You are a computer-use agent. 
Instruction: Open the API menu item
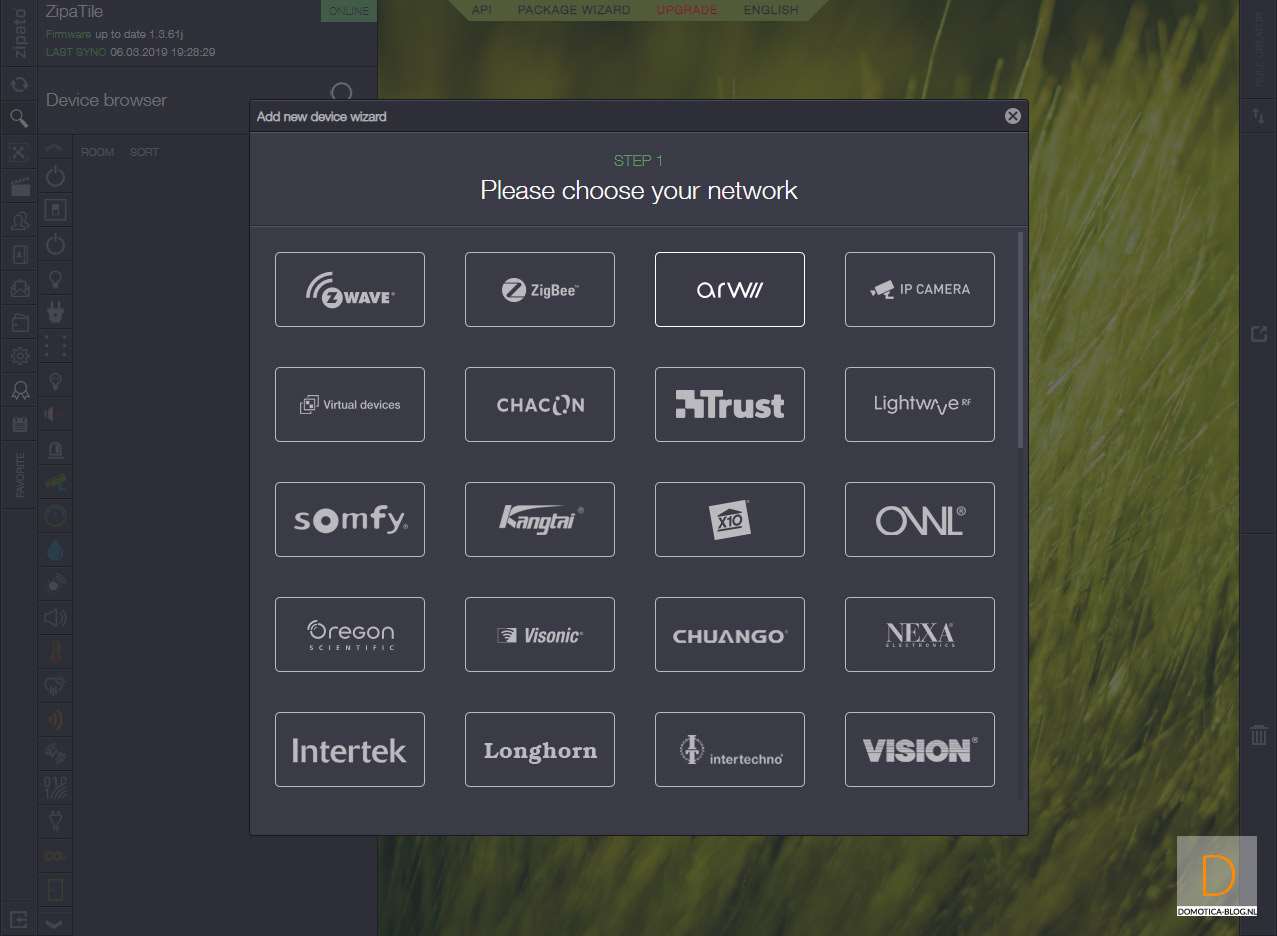[x=482, y=10]
